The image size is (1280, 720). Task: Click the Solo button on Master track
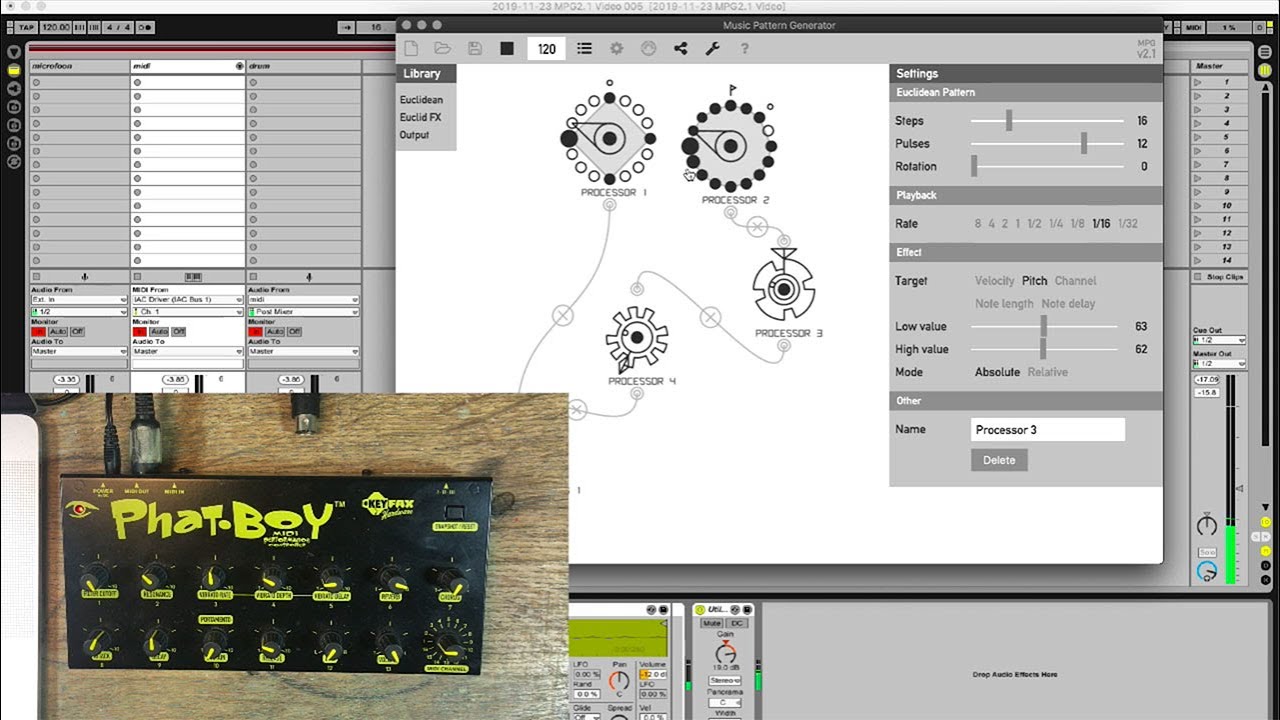point(1207,552)
